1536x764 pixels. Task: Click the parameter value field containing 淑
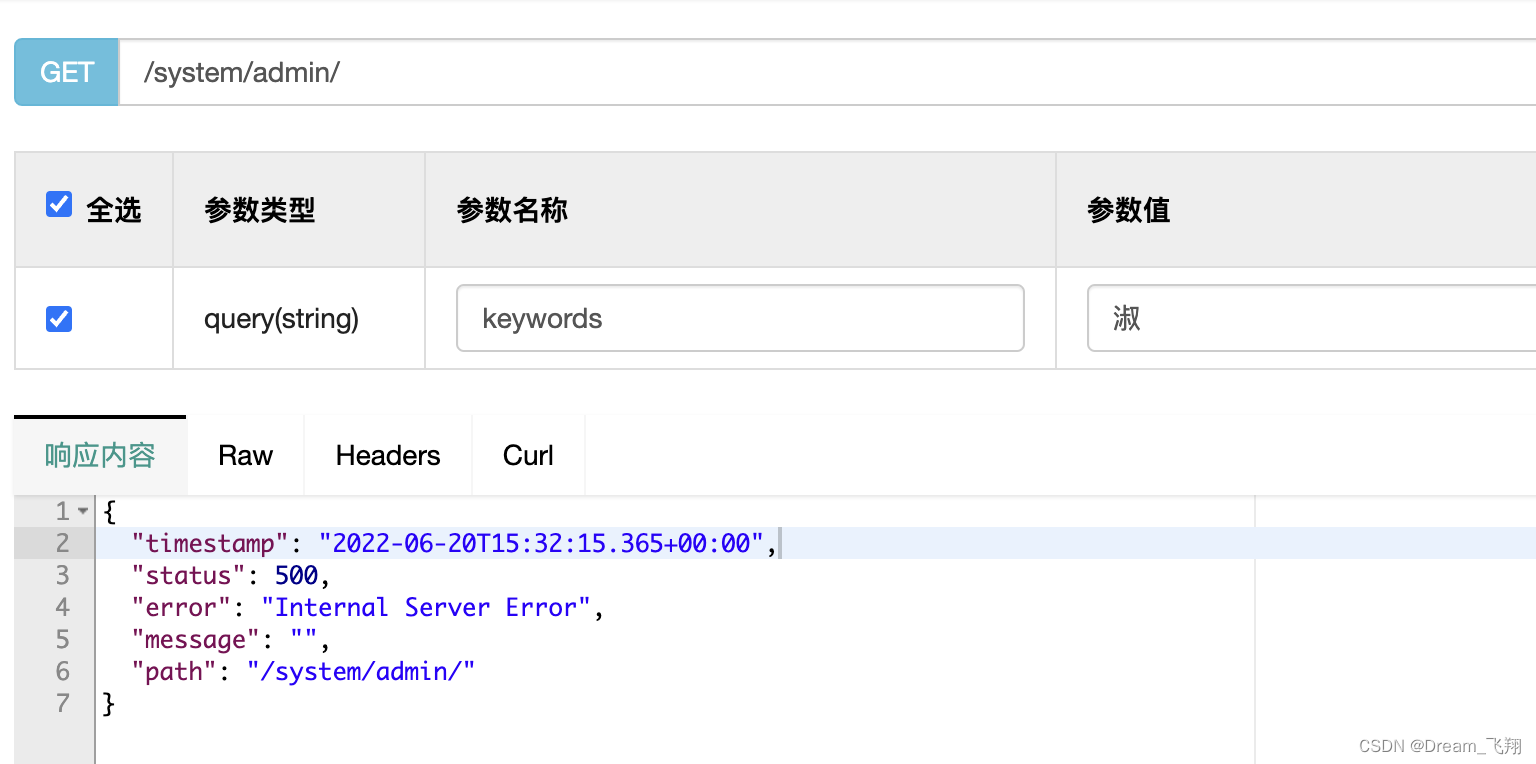point(1300,318)
